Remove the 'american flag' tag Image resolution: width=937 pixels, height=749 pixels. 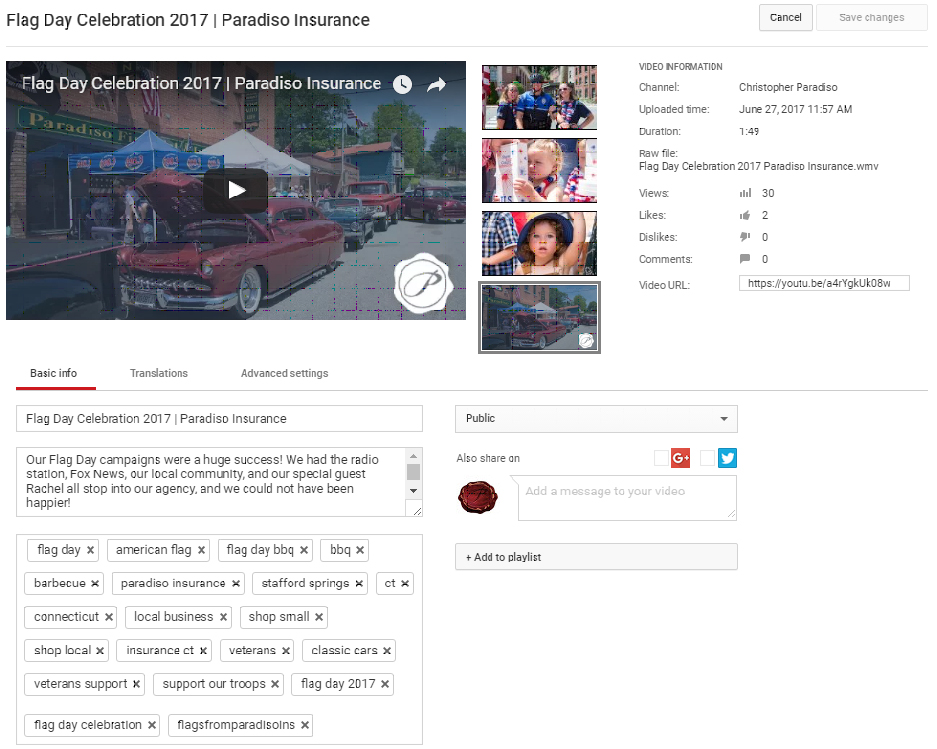pyautogui.click(x=201, y=550)
